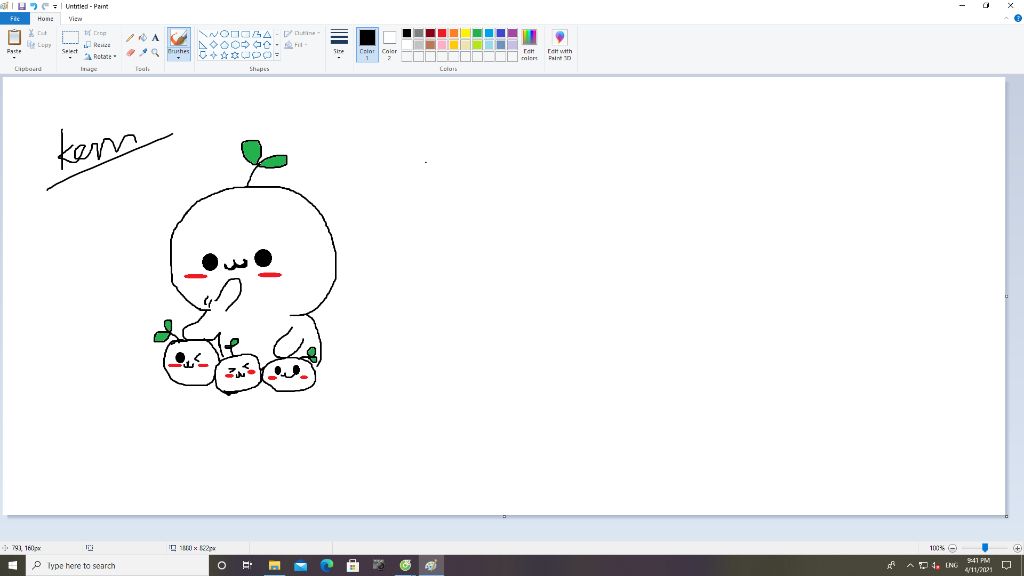Select the Fill with color bucket tool
The image size is (1024, 576).
click(x=142, y=38)
